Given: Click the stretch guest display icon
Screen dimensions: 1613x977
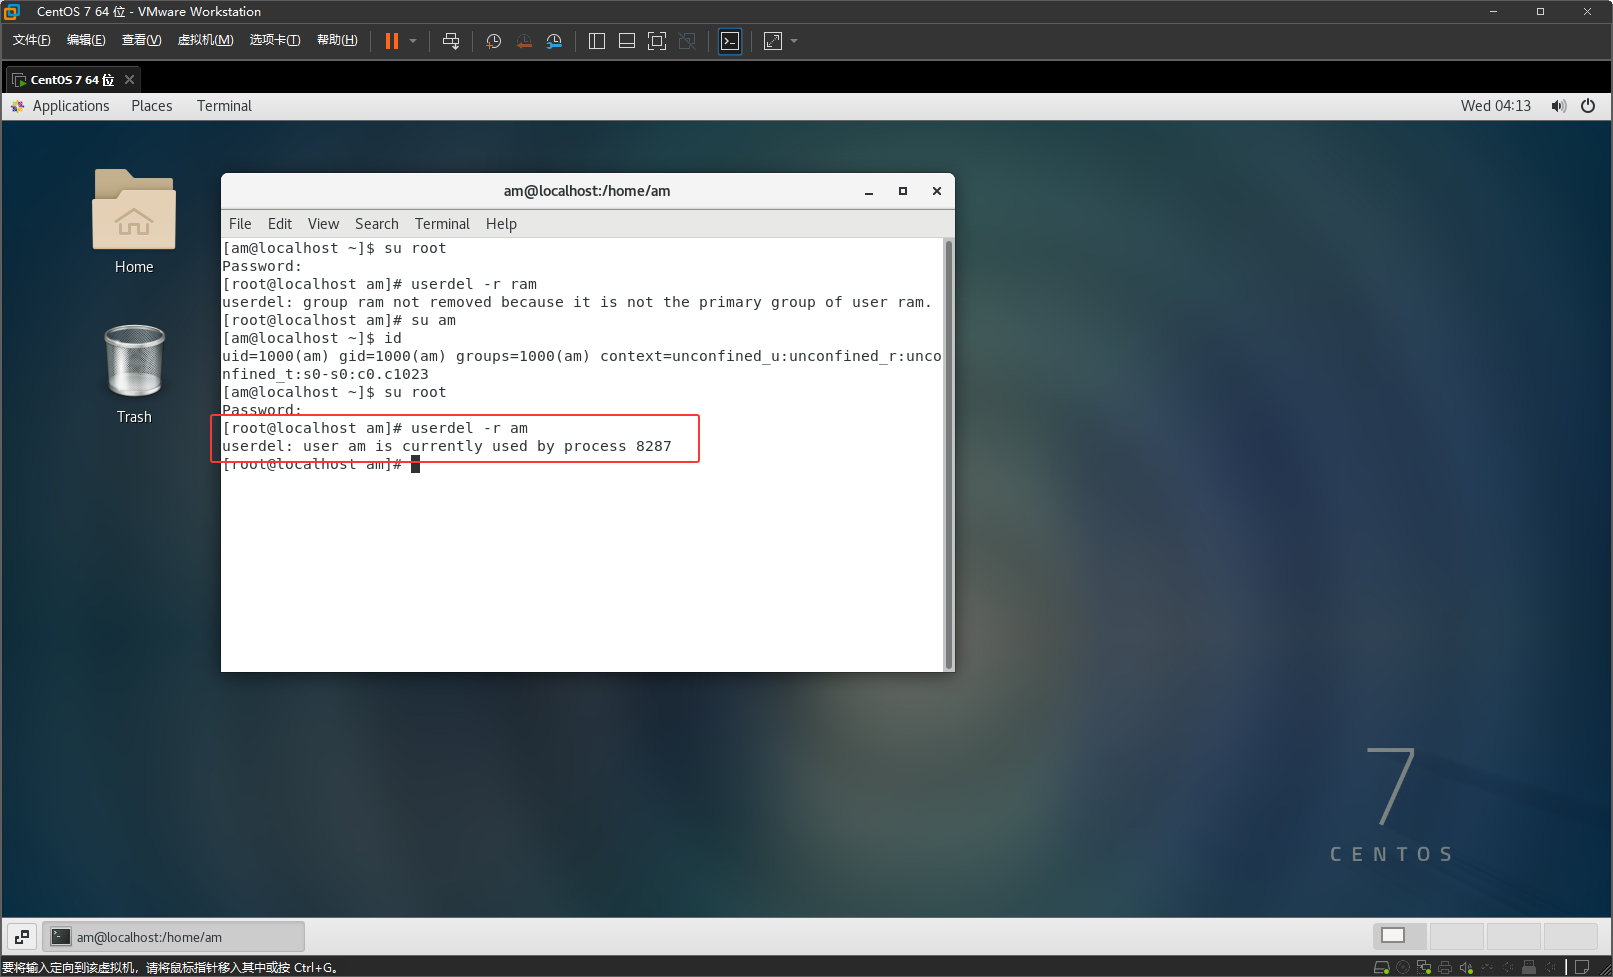Looking at the screenshot, I should tap(773, 41).
